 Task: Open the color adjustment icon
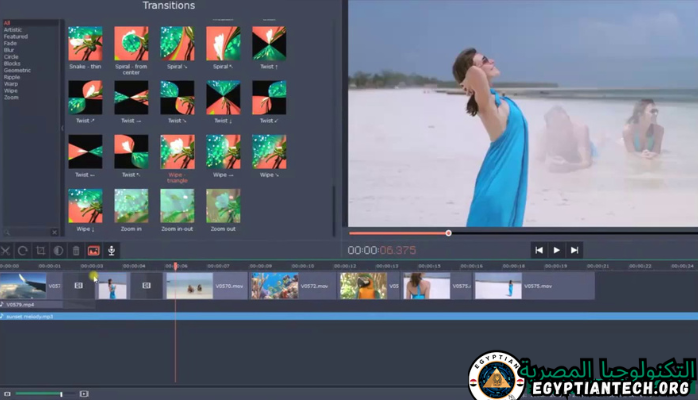click(58, 250)
